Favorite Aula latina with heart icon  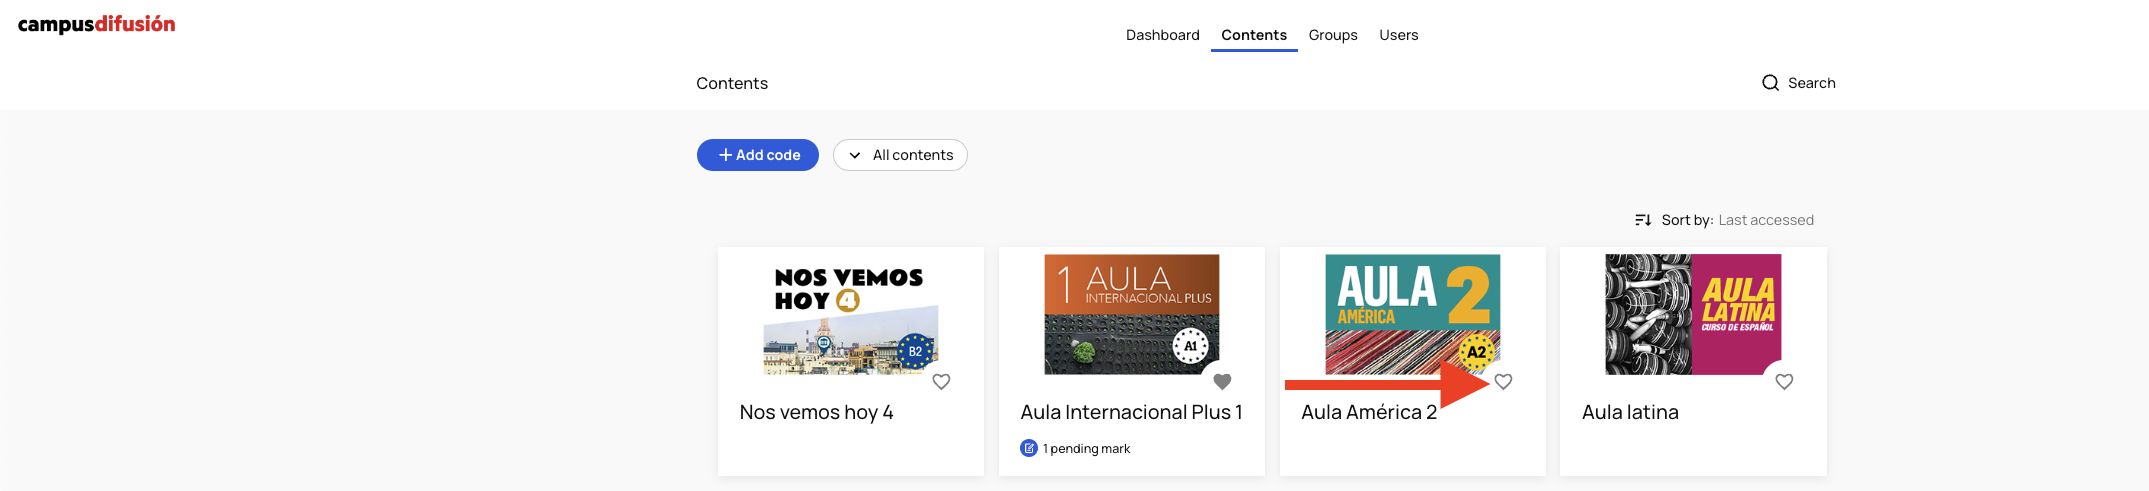click(x=1784, y=381)
